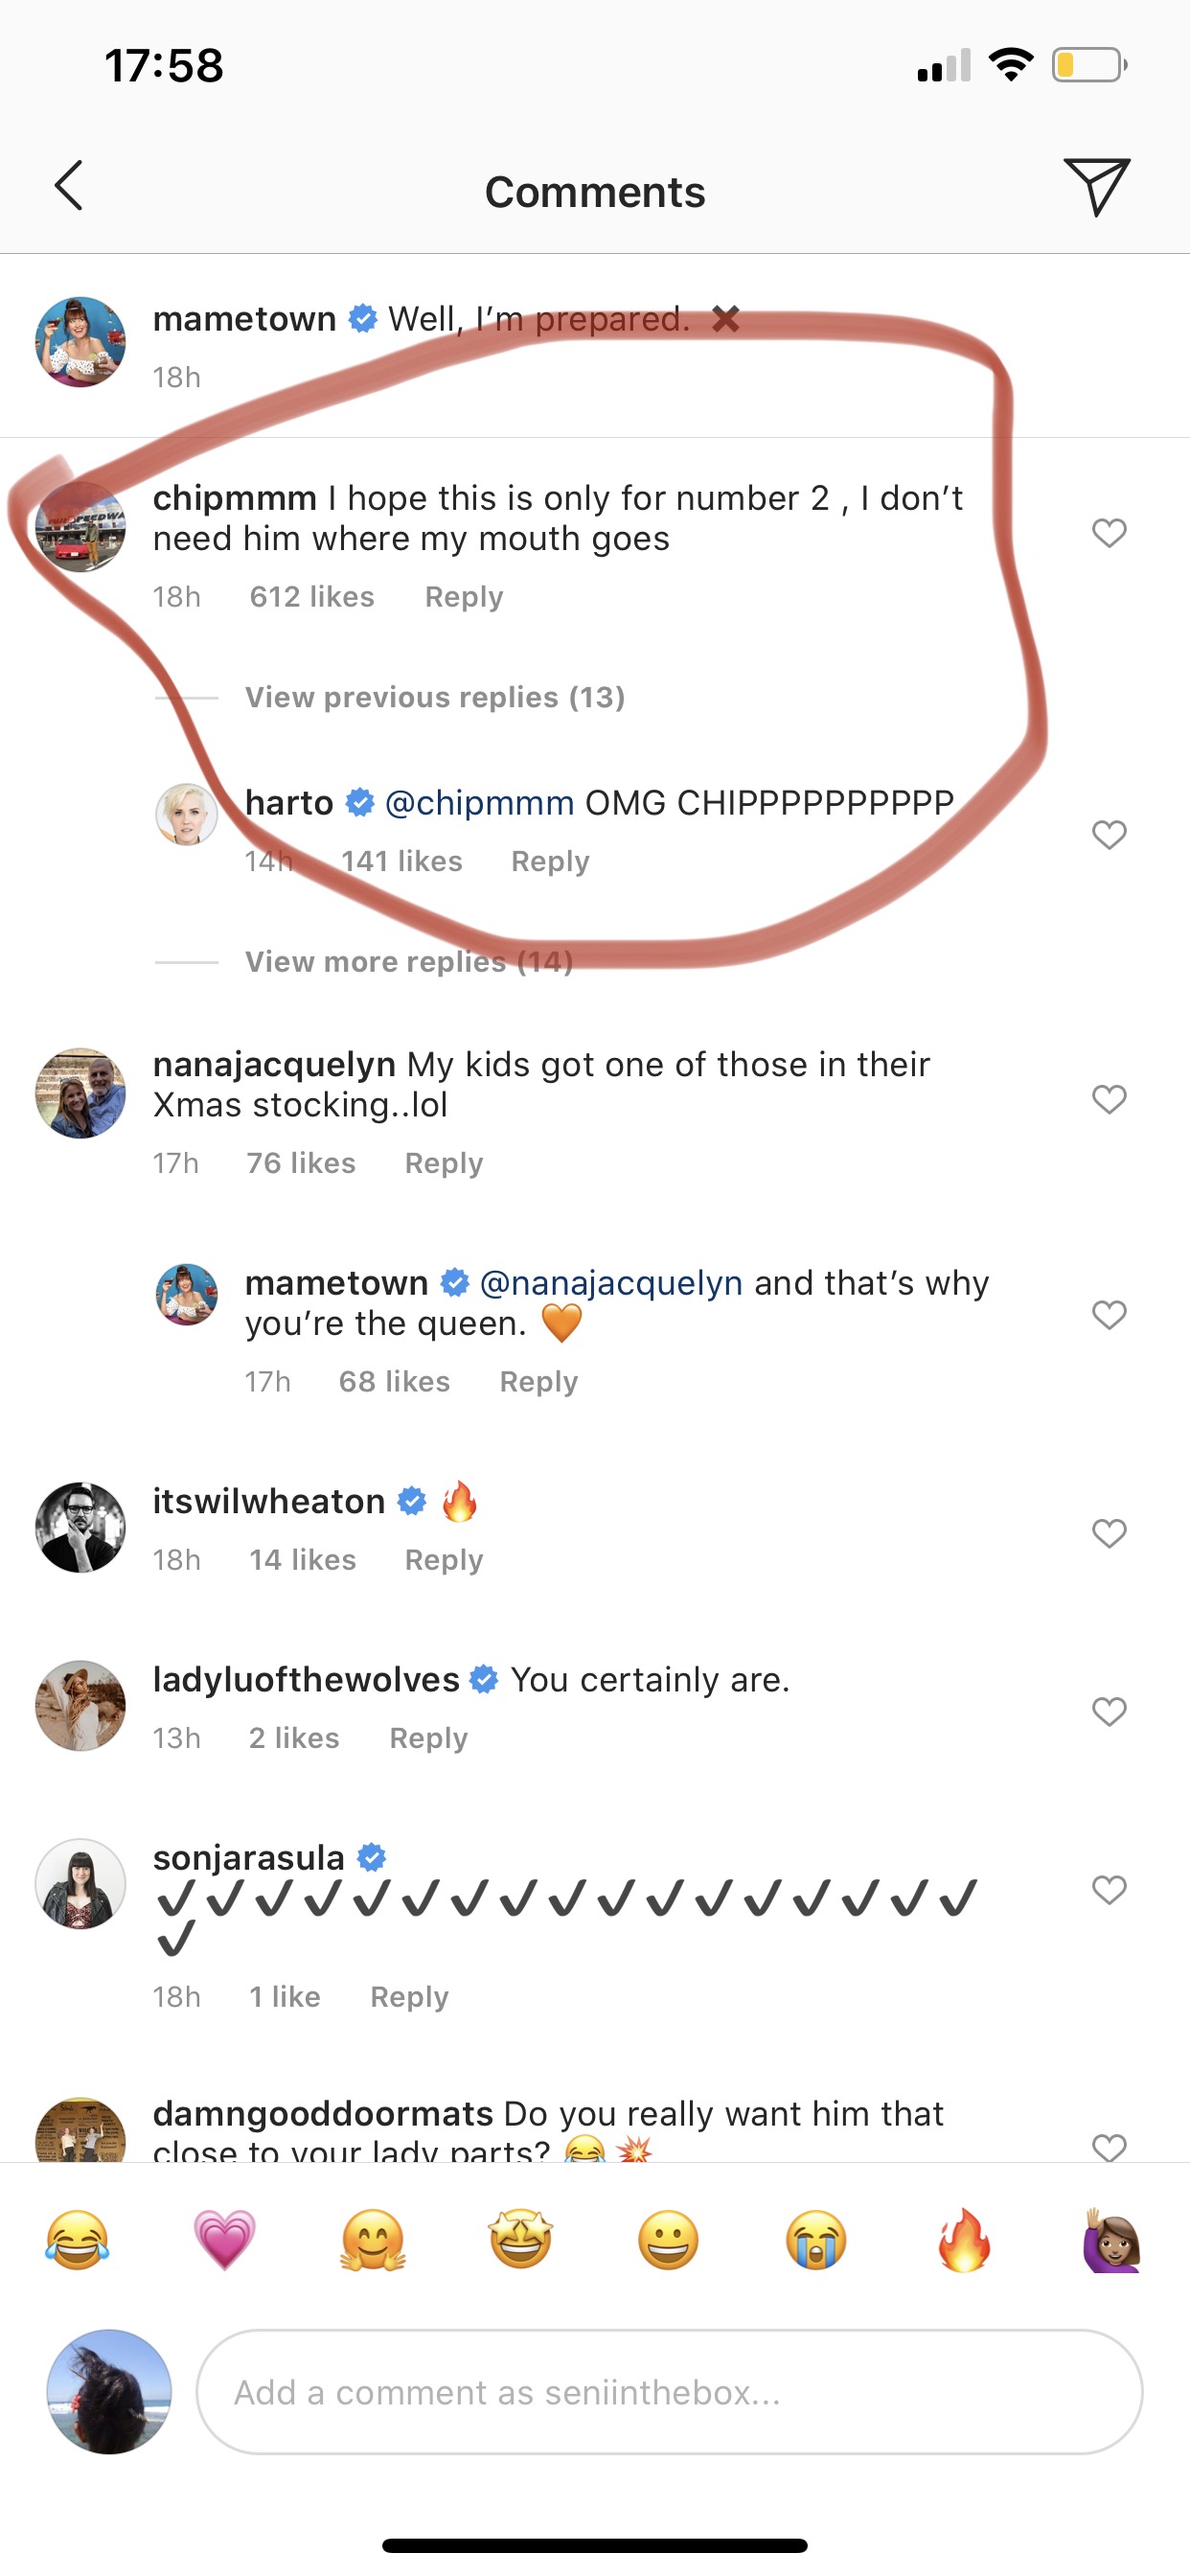Insert the loudly crying emoji quick reaction
This screenshot has height=2576, width=1190.
[x=816, y=2240]
